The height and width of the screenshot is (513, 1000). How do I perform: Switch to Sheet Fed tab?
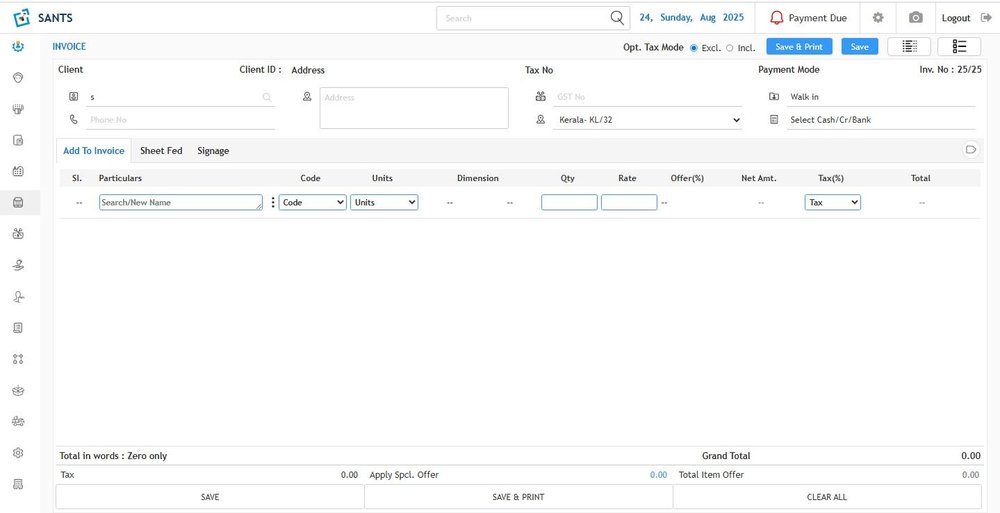pyautogui.click(x=161, y=151)
